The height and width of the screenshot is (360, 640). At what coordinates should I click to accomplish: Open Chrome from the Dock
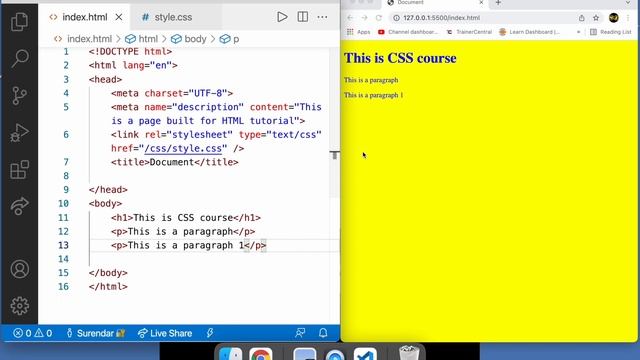pos(260,354)
